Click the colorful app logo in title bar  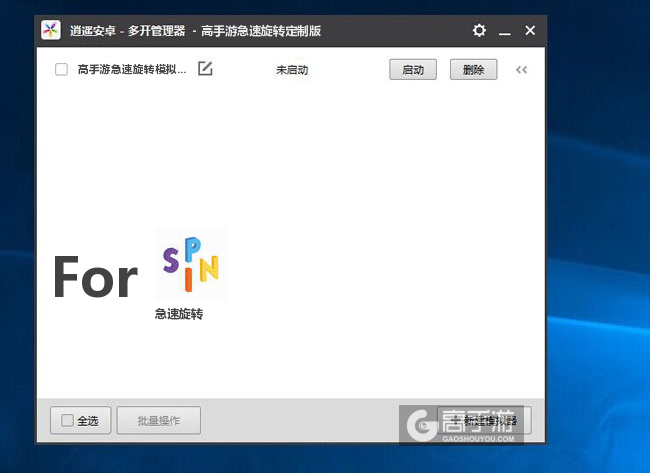coord(51,30)
